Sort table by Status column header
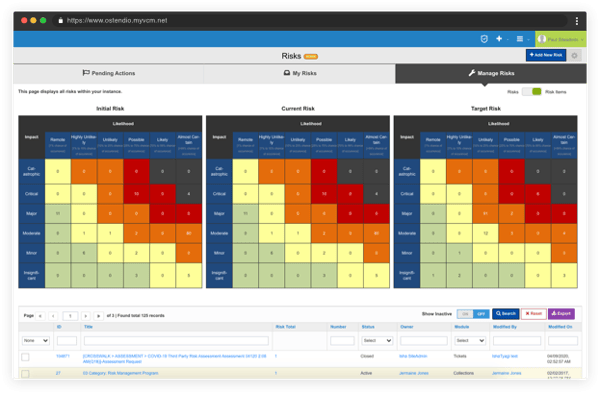600x394 pixels. (x=368, y=327)
